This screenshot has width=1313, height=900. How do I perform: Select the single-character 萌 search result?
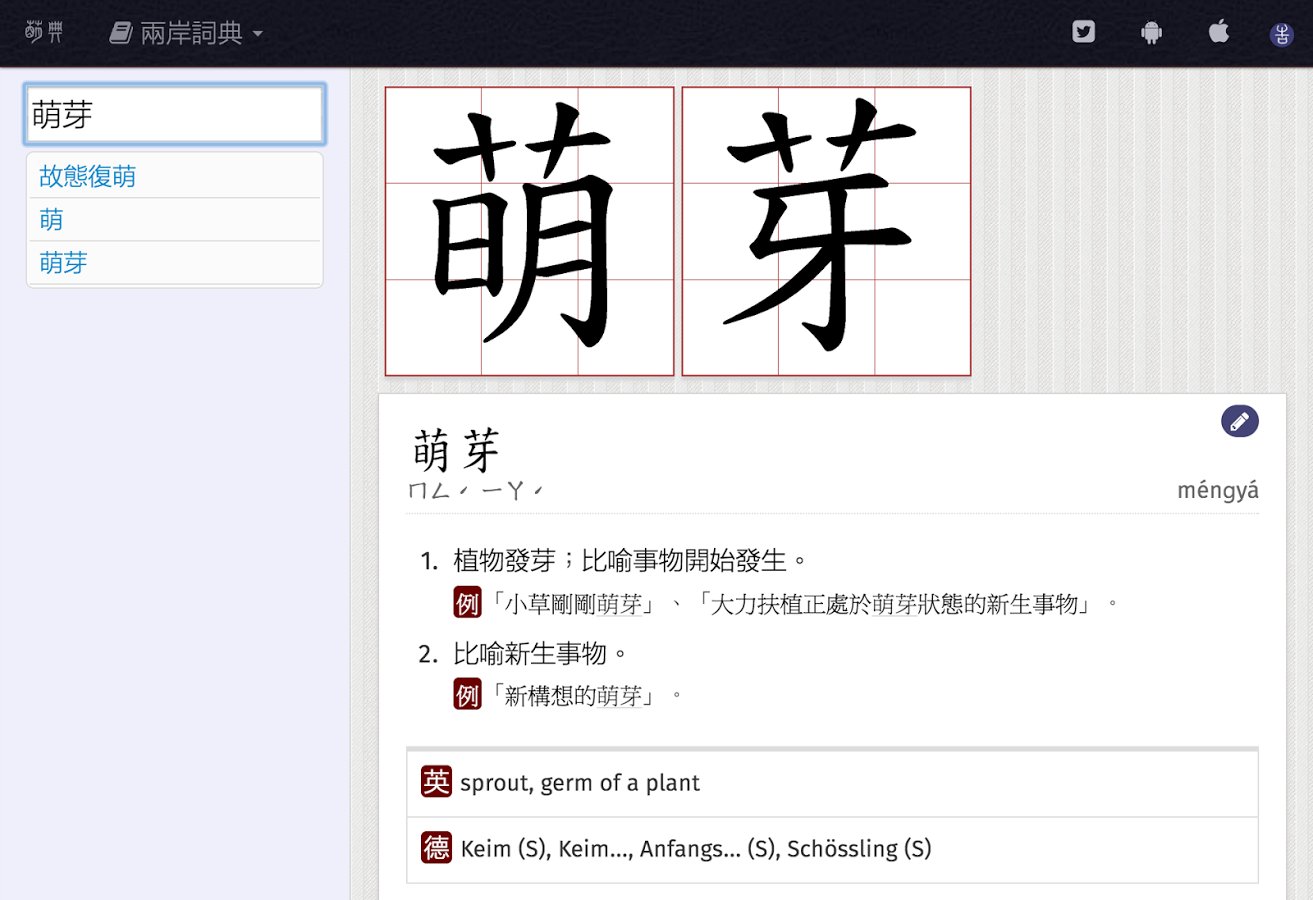(x=175, y=220)
